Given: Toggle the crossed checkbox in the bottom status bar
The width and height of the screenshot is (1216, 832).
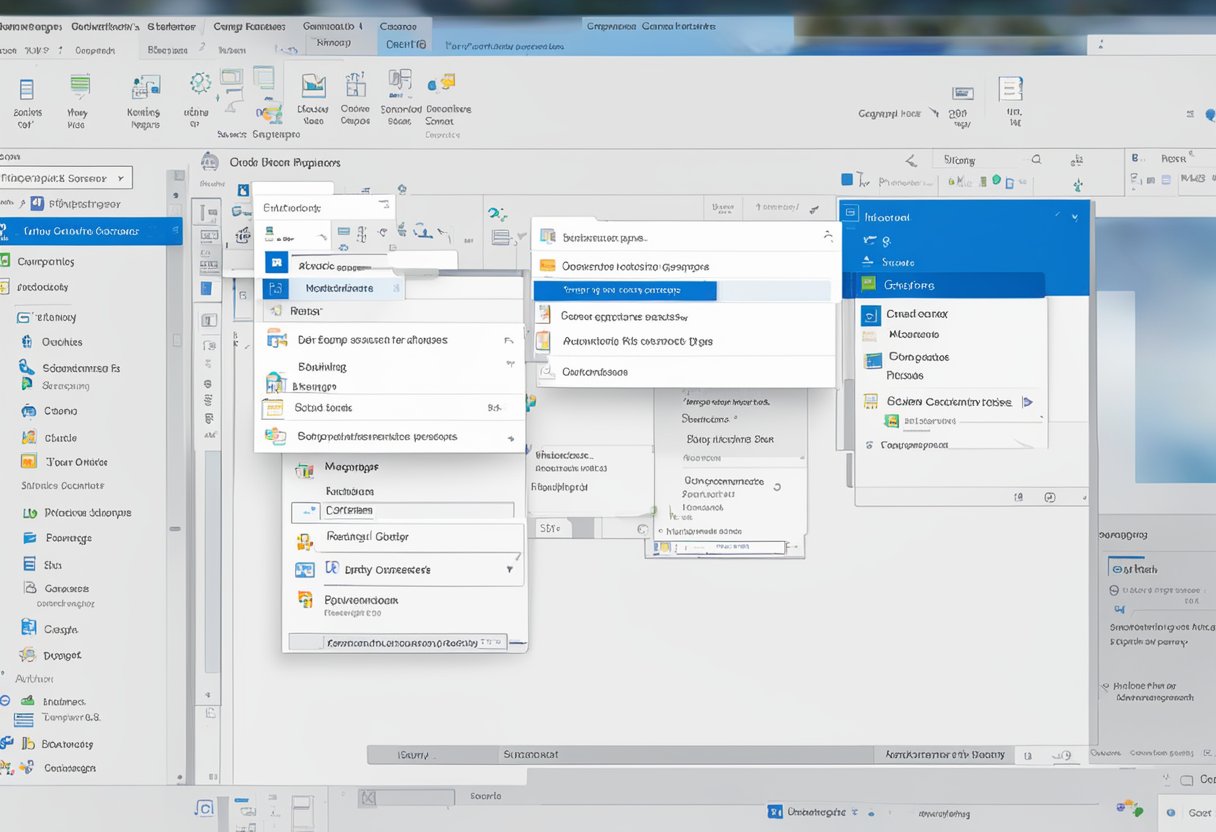Looking at the screenshot, I should click(x=367, y=797).
